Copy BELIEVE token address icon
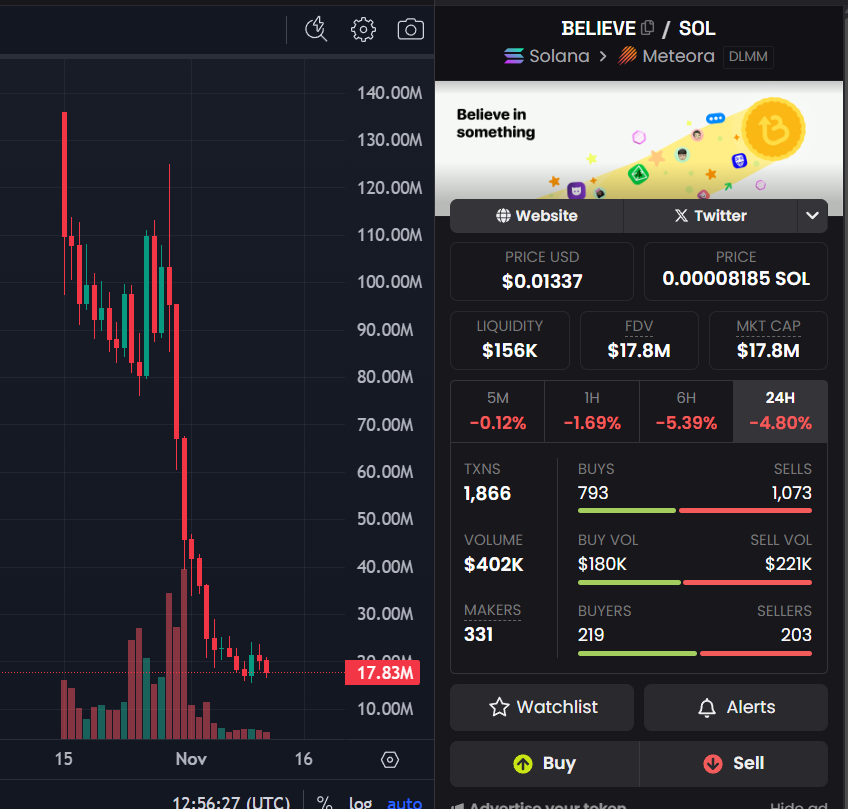 pos(647,28)
